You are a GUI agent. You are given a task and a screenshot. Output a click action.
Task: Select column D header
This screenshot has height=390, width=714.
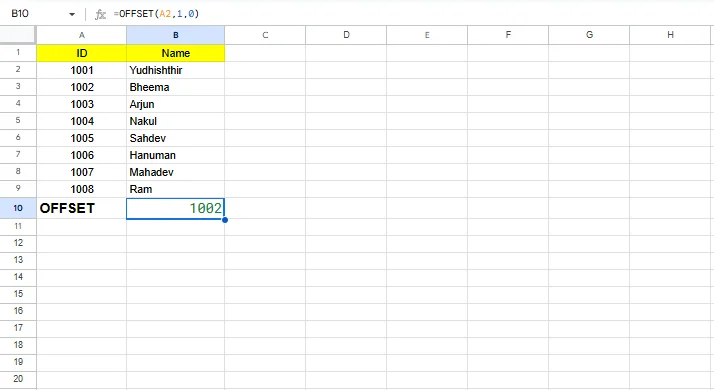click(x=346, y=35)
